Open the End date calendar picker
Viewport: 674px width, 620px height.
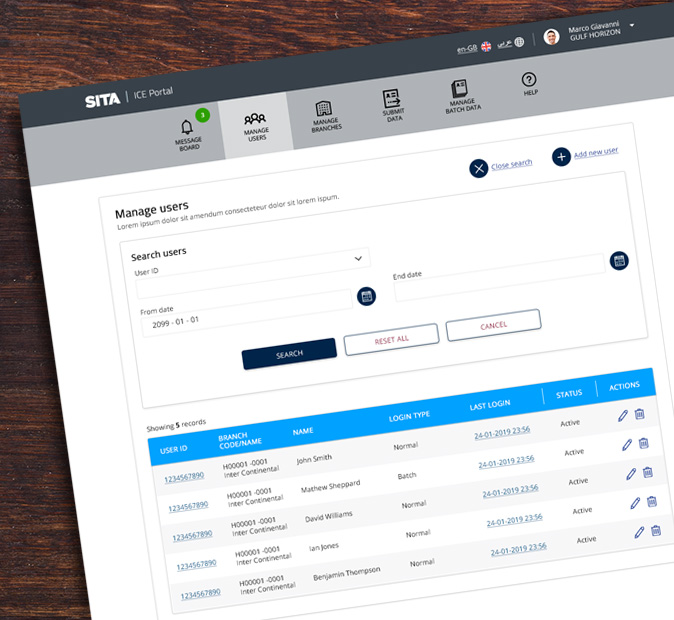(619, 261)
